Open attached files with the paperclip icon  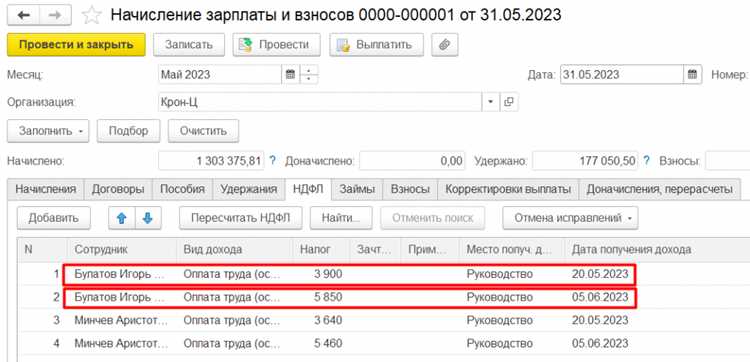click(x=445, y=45)
